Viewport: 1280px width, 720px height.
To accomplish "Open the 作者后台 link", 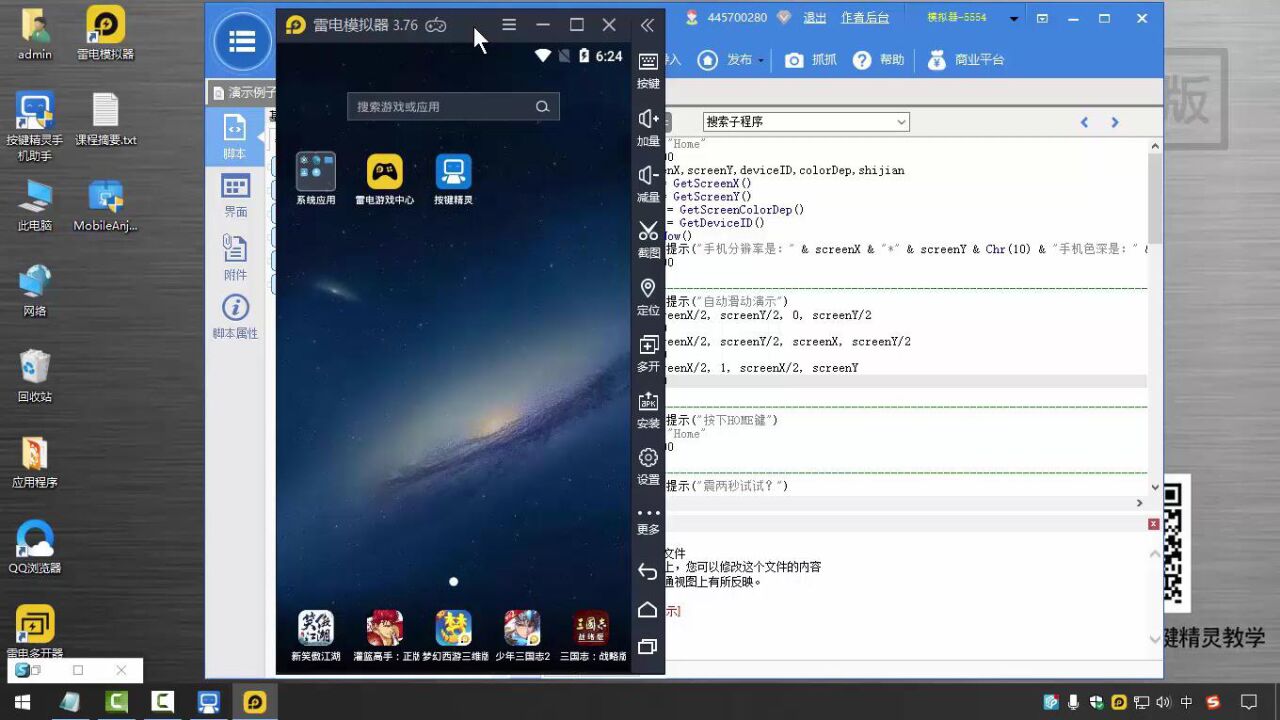I will pos(865,18).
